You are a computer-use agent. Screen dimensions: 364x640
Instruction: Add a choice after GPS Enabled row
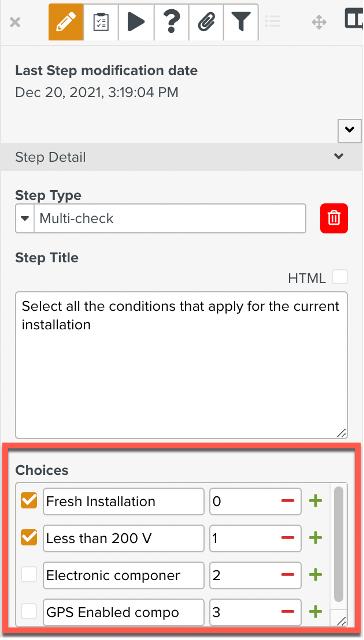(x=315, y=611)
